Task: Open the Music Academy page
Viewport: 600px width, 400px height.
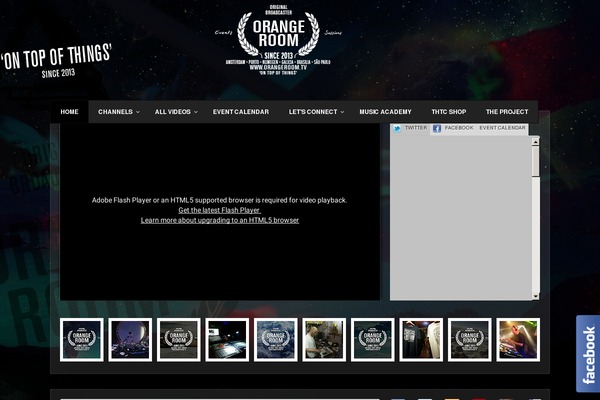Action: [385, 112]
